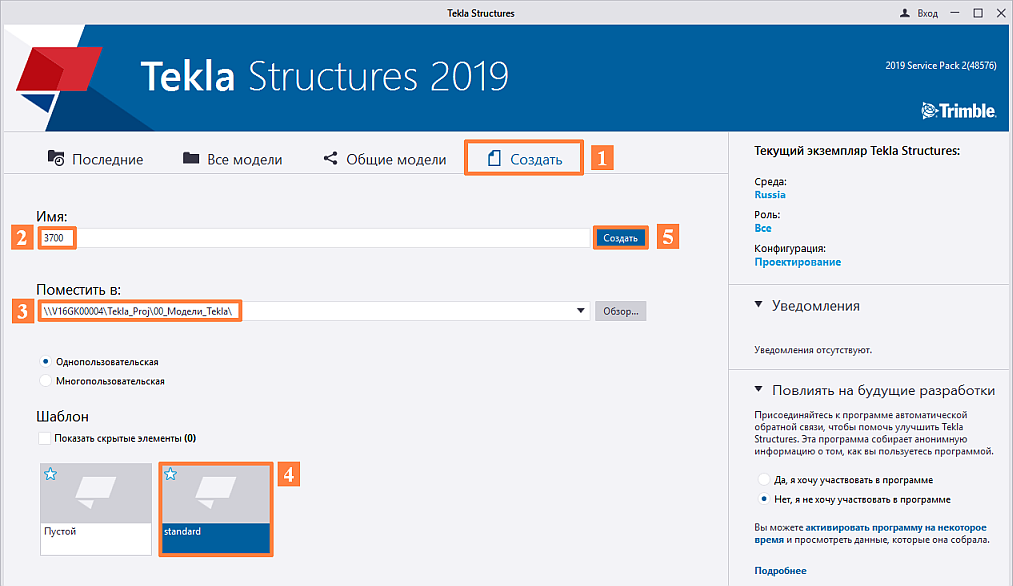Maximize the Tekla Structures window
Screen dimensions: 1013x586
tap(978, 13)
